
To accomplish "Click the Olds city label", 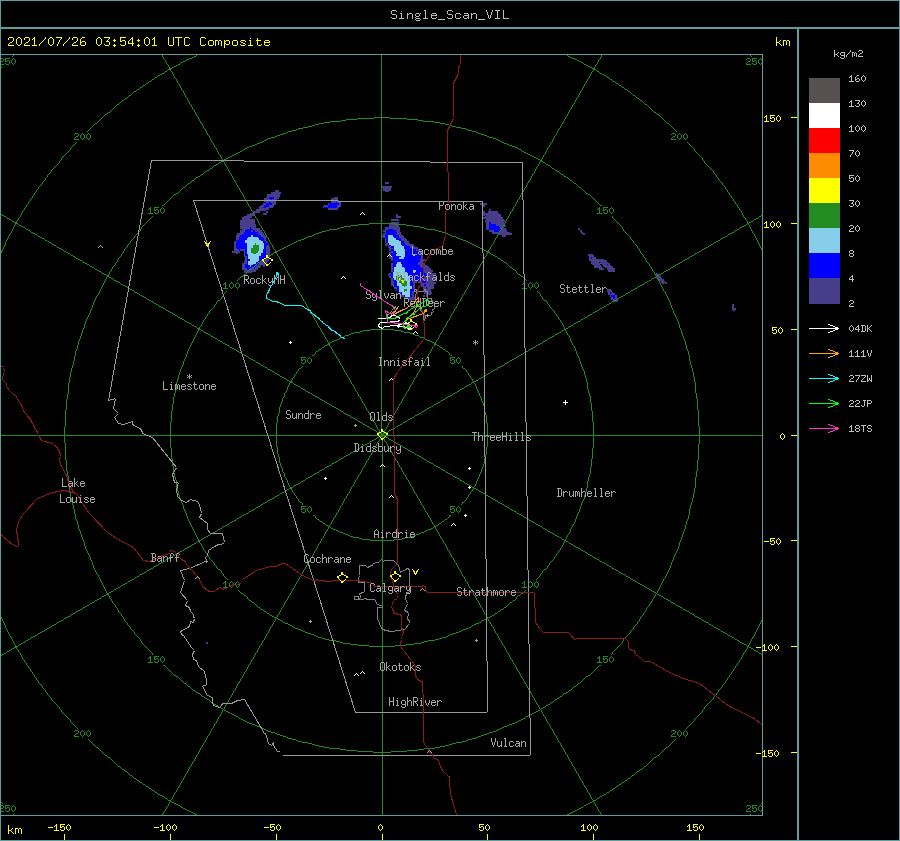I will point(381,417).
